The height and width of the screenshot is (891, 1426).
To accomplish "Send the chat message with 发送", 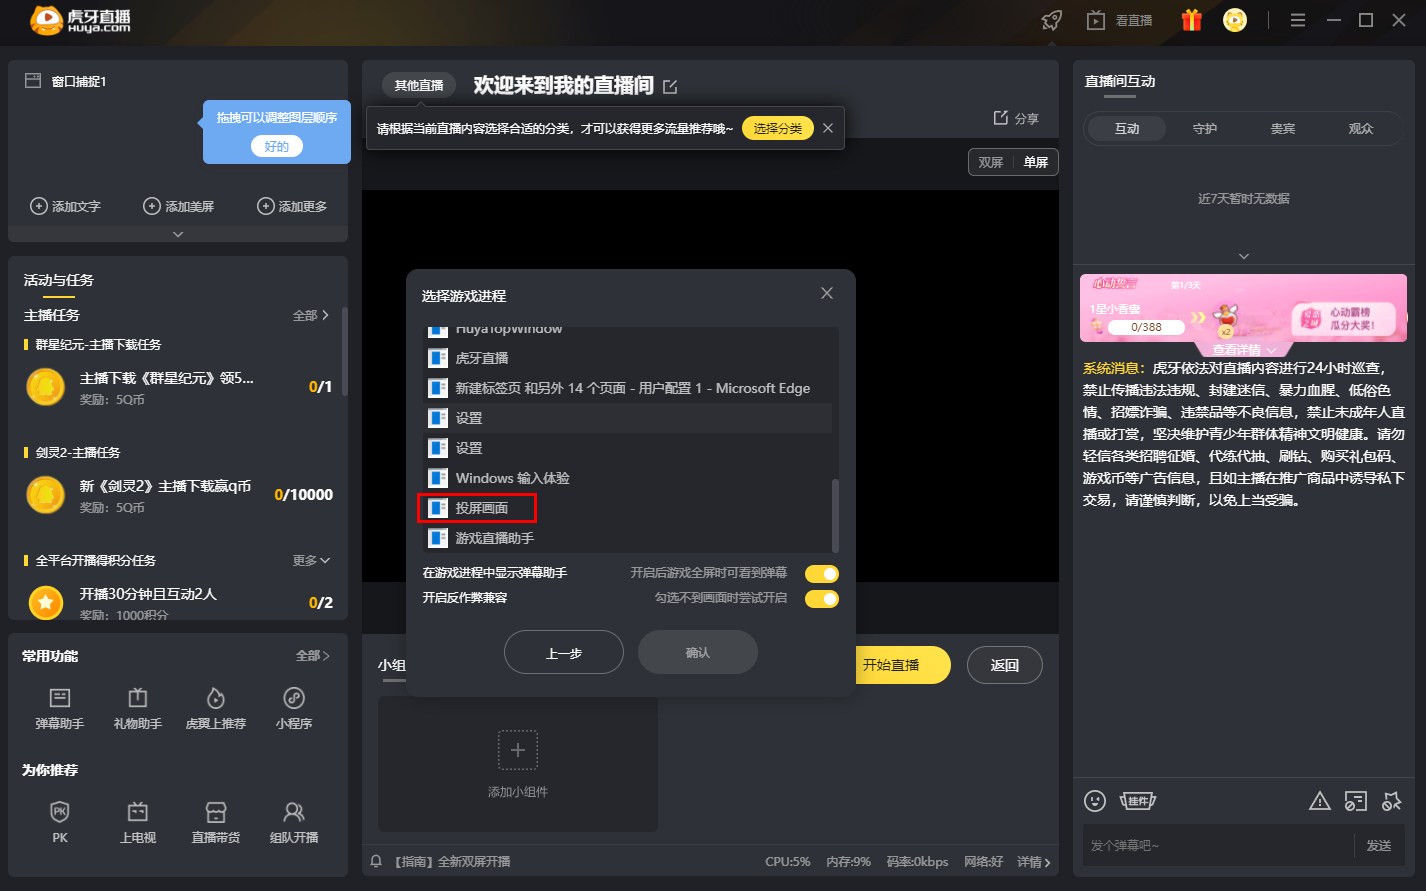I will 1379,845.
